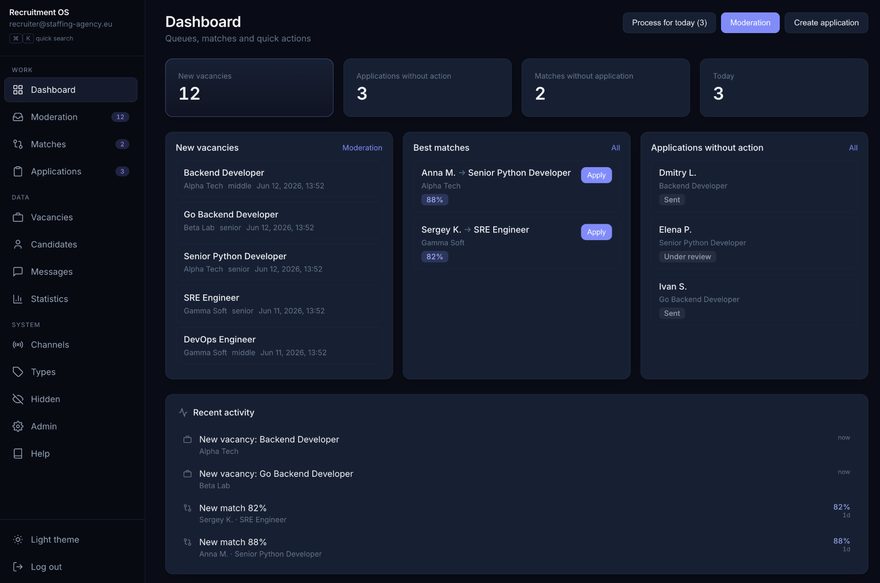
Task: Click the Dashboard grid icon in sidebar
Action: (18, 90)
